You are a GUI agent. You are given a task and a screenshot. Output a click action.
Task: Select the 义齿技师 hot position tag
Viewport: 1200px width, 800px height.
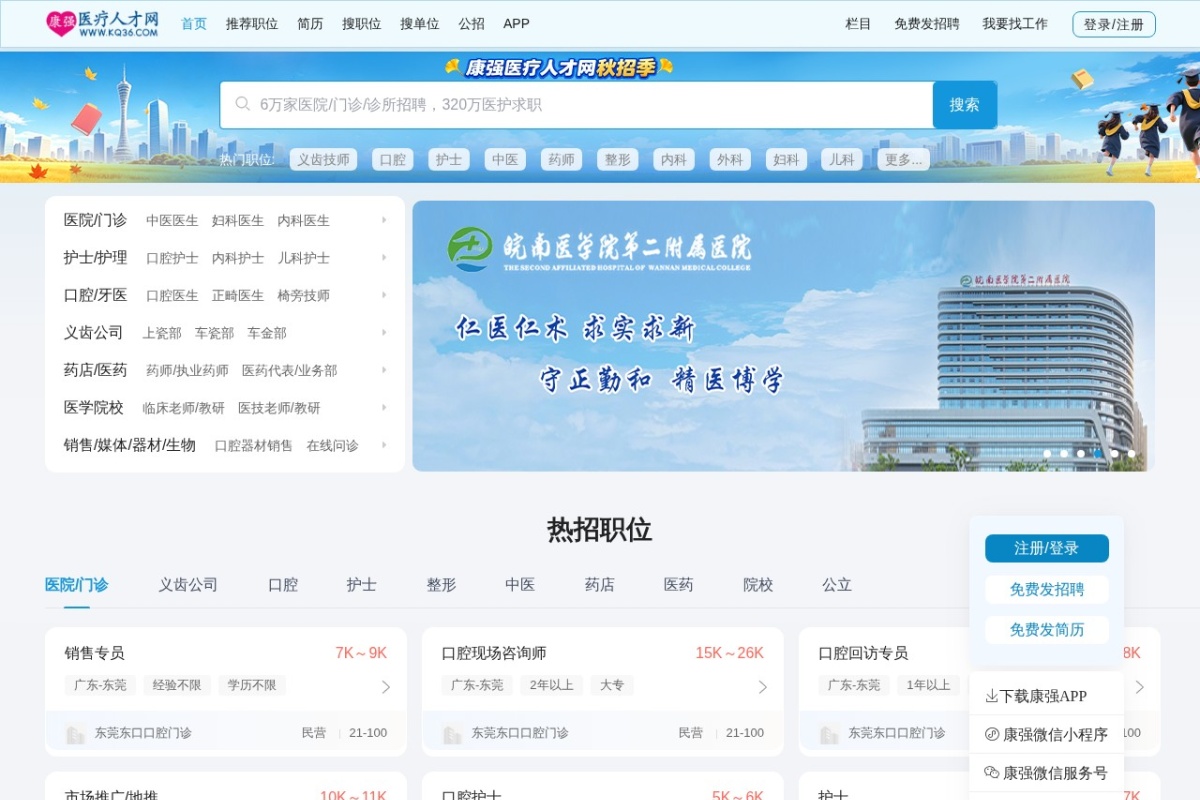(x=323, y=159)
